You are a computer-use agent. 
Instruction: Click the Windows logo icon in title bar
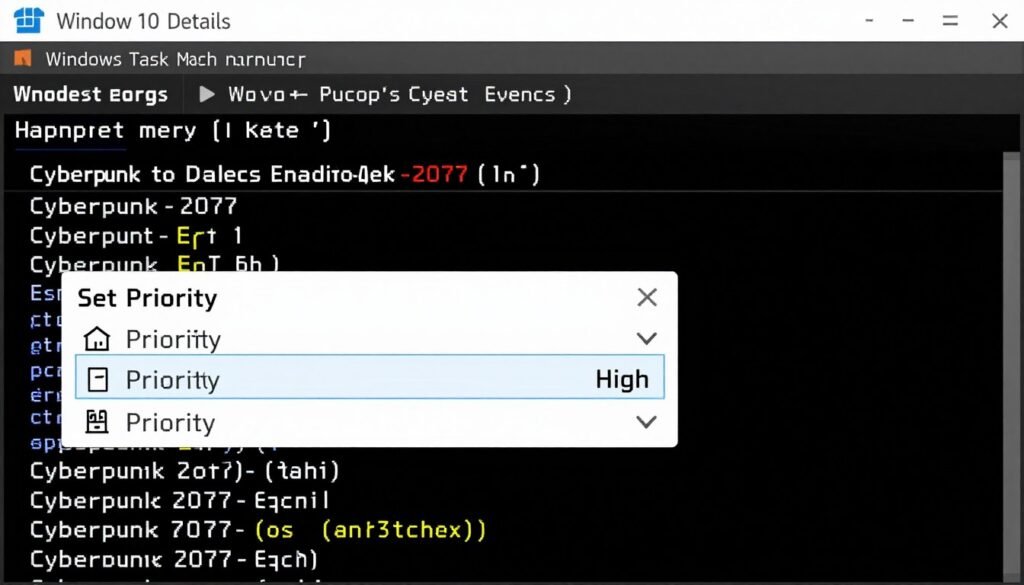coord(27,20)
